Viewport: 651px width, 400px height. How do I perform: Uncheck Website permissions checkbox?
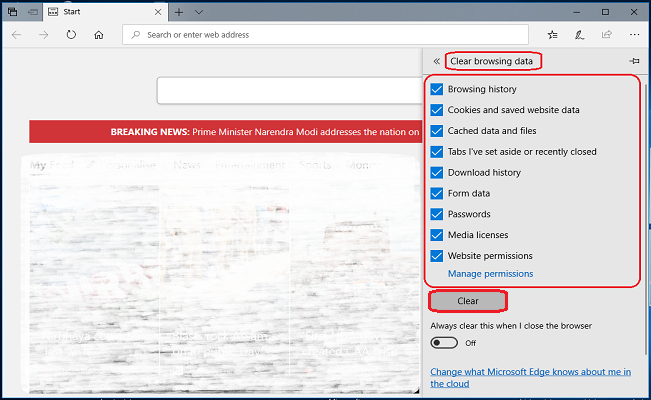437,255
